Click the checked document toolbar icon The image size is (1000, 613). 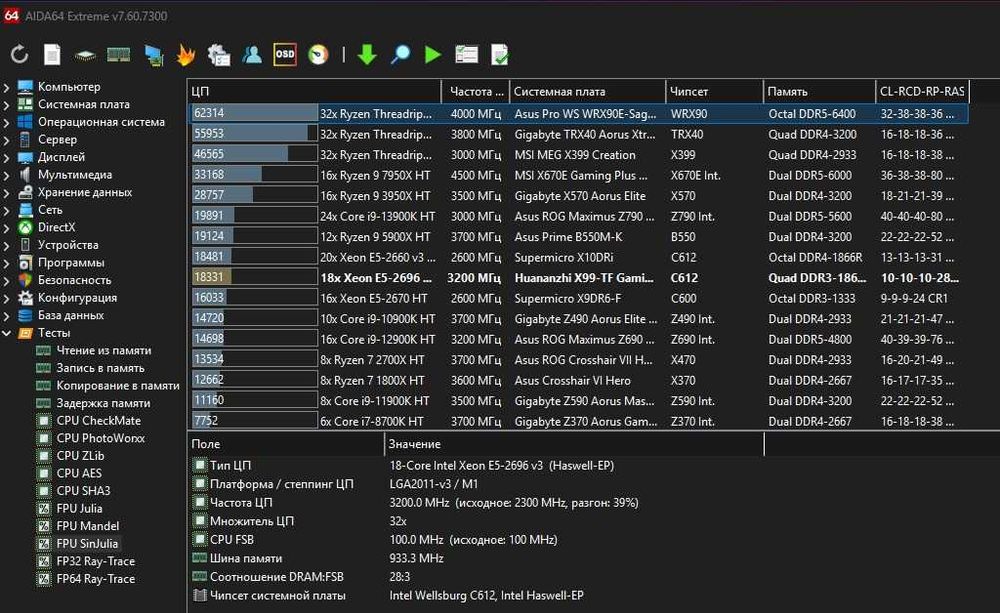coord(499,55)
